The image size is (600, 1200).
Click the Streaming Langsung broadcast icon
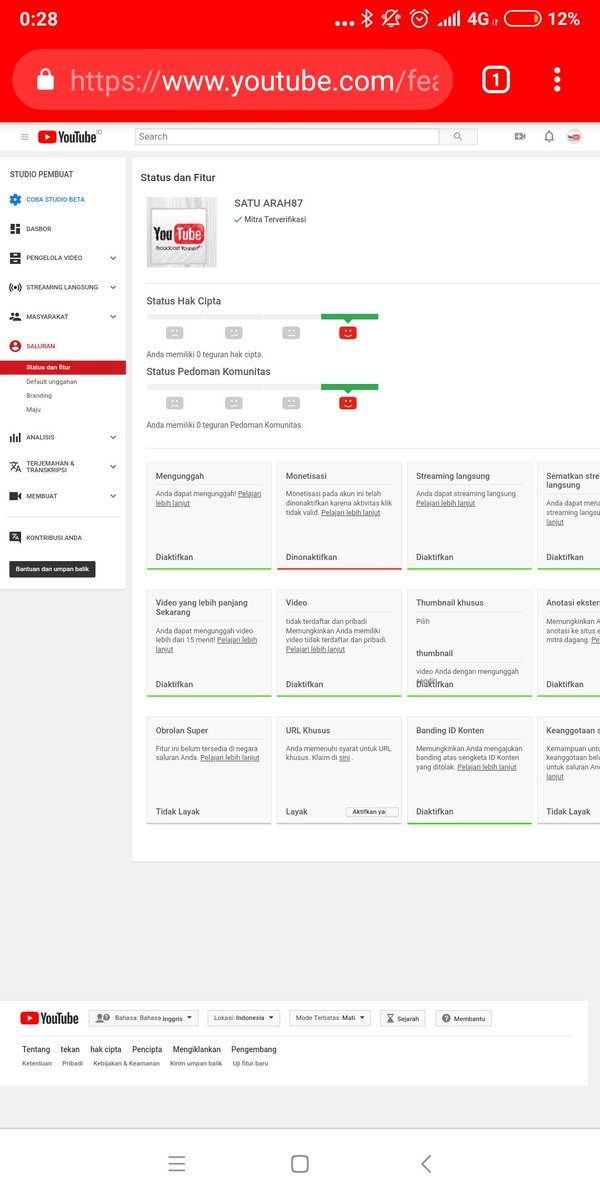pyautogui.click(x=15, y=287)
